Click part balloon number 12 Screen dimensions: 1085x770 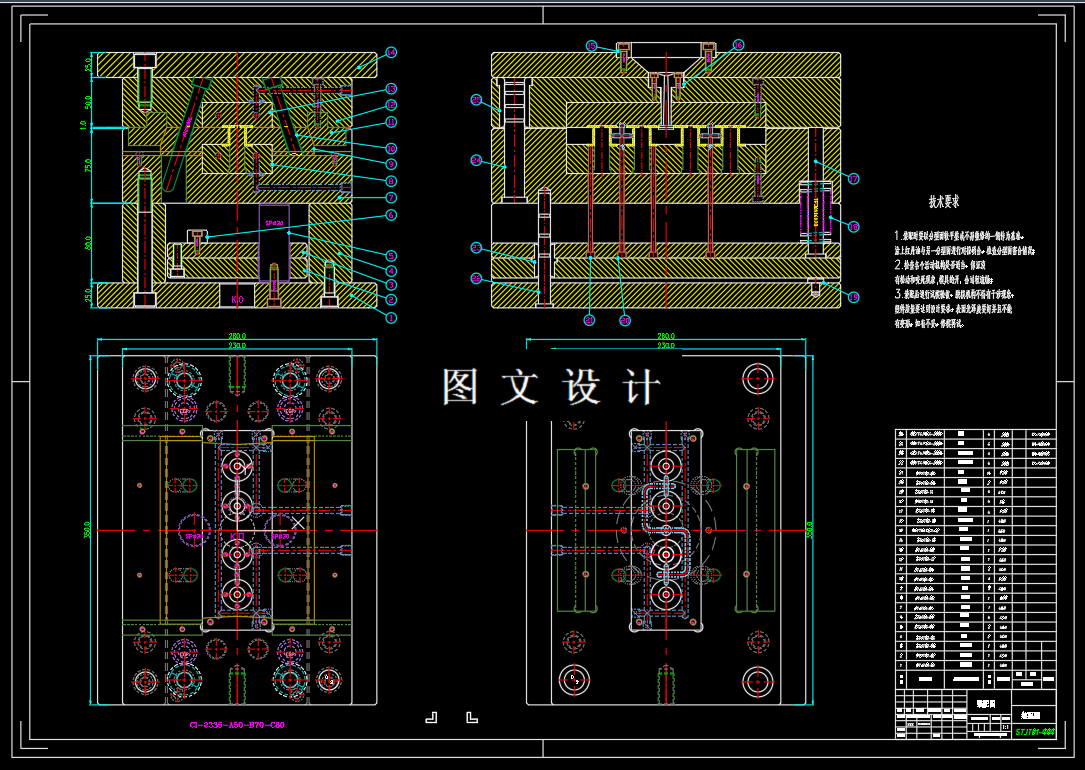pos(391,105)
